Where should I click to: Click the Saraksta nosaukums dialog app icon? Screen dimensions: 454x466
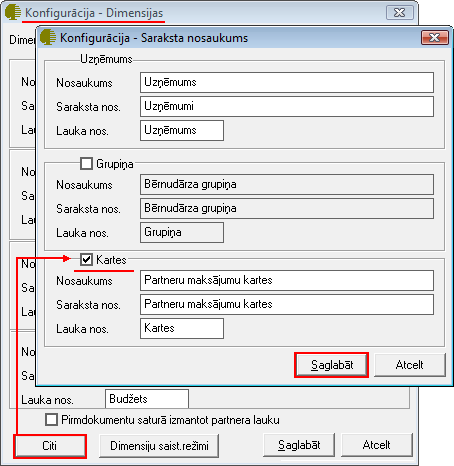(x=48, y=37)
